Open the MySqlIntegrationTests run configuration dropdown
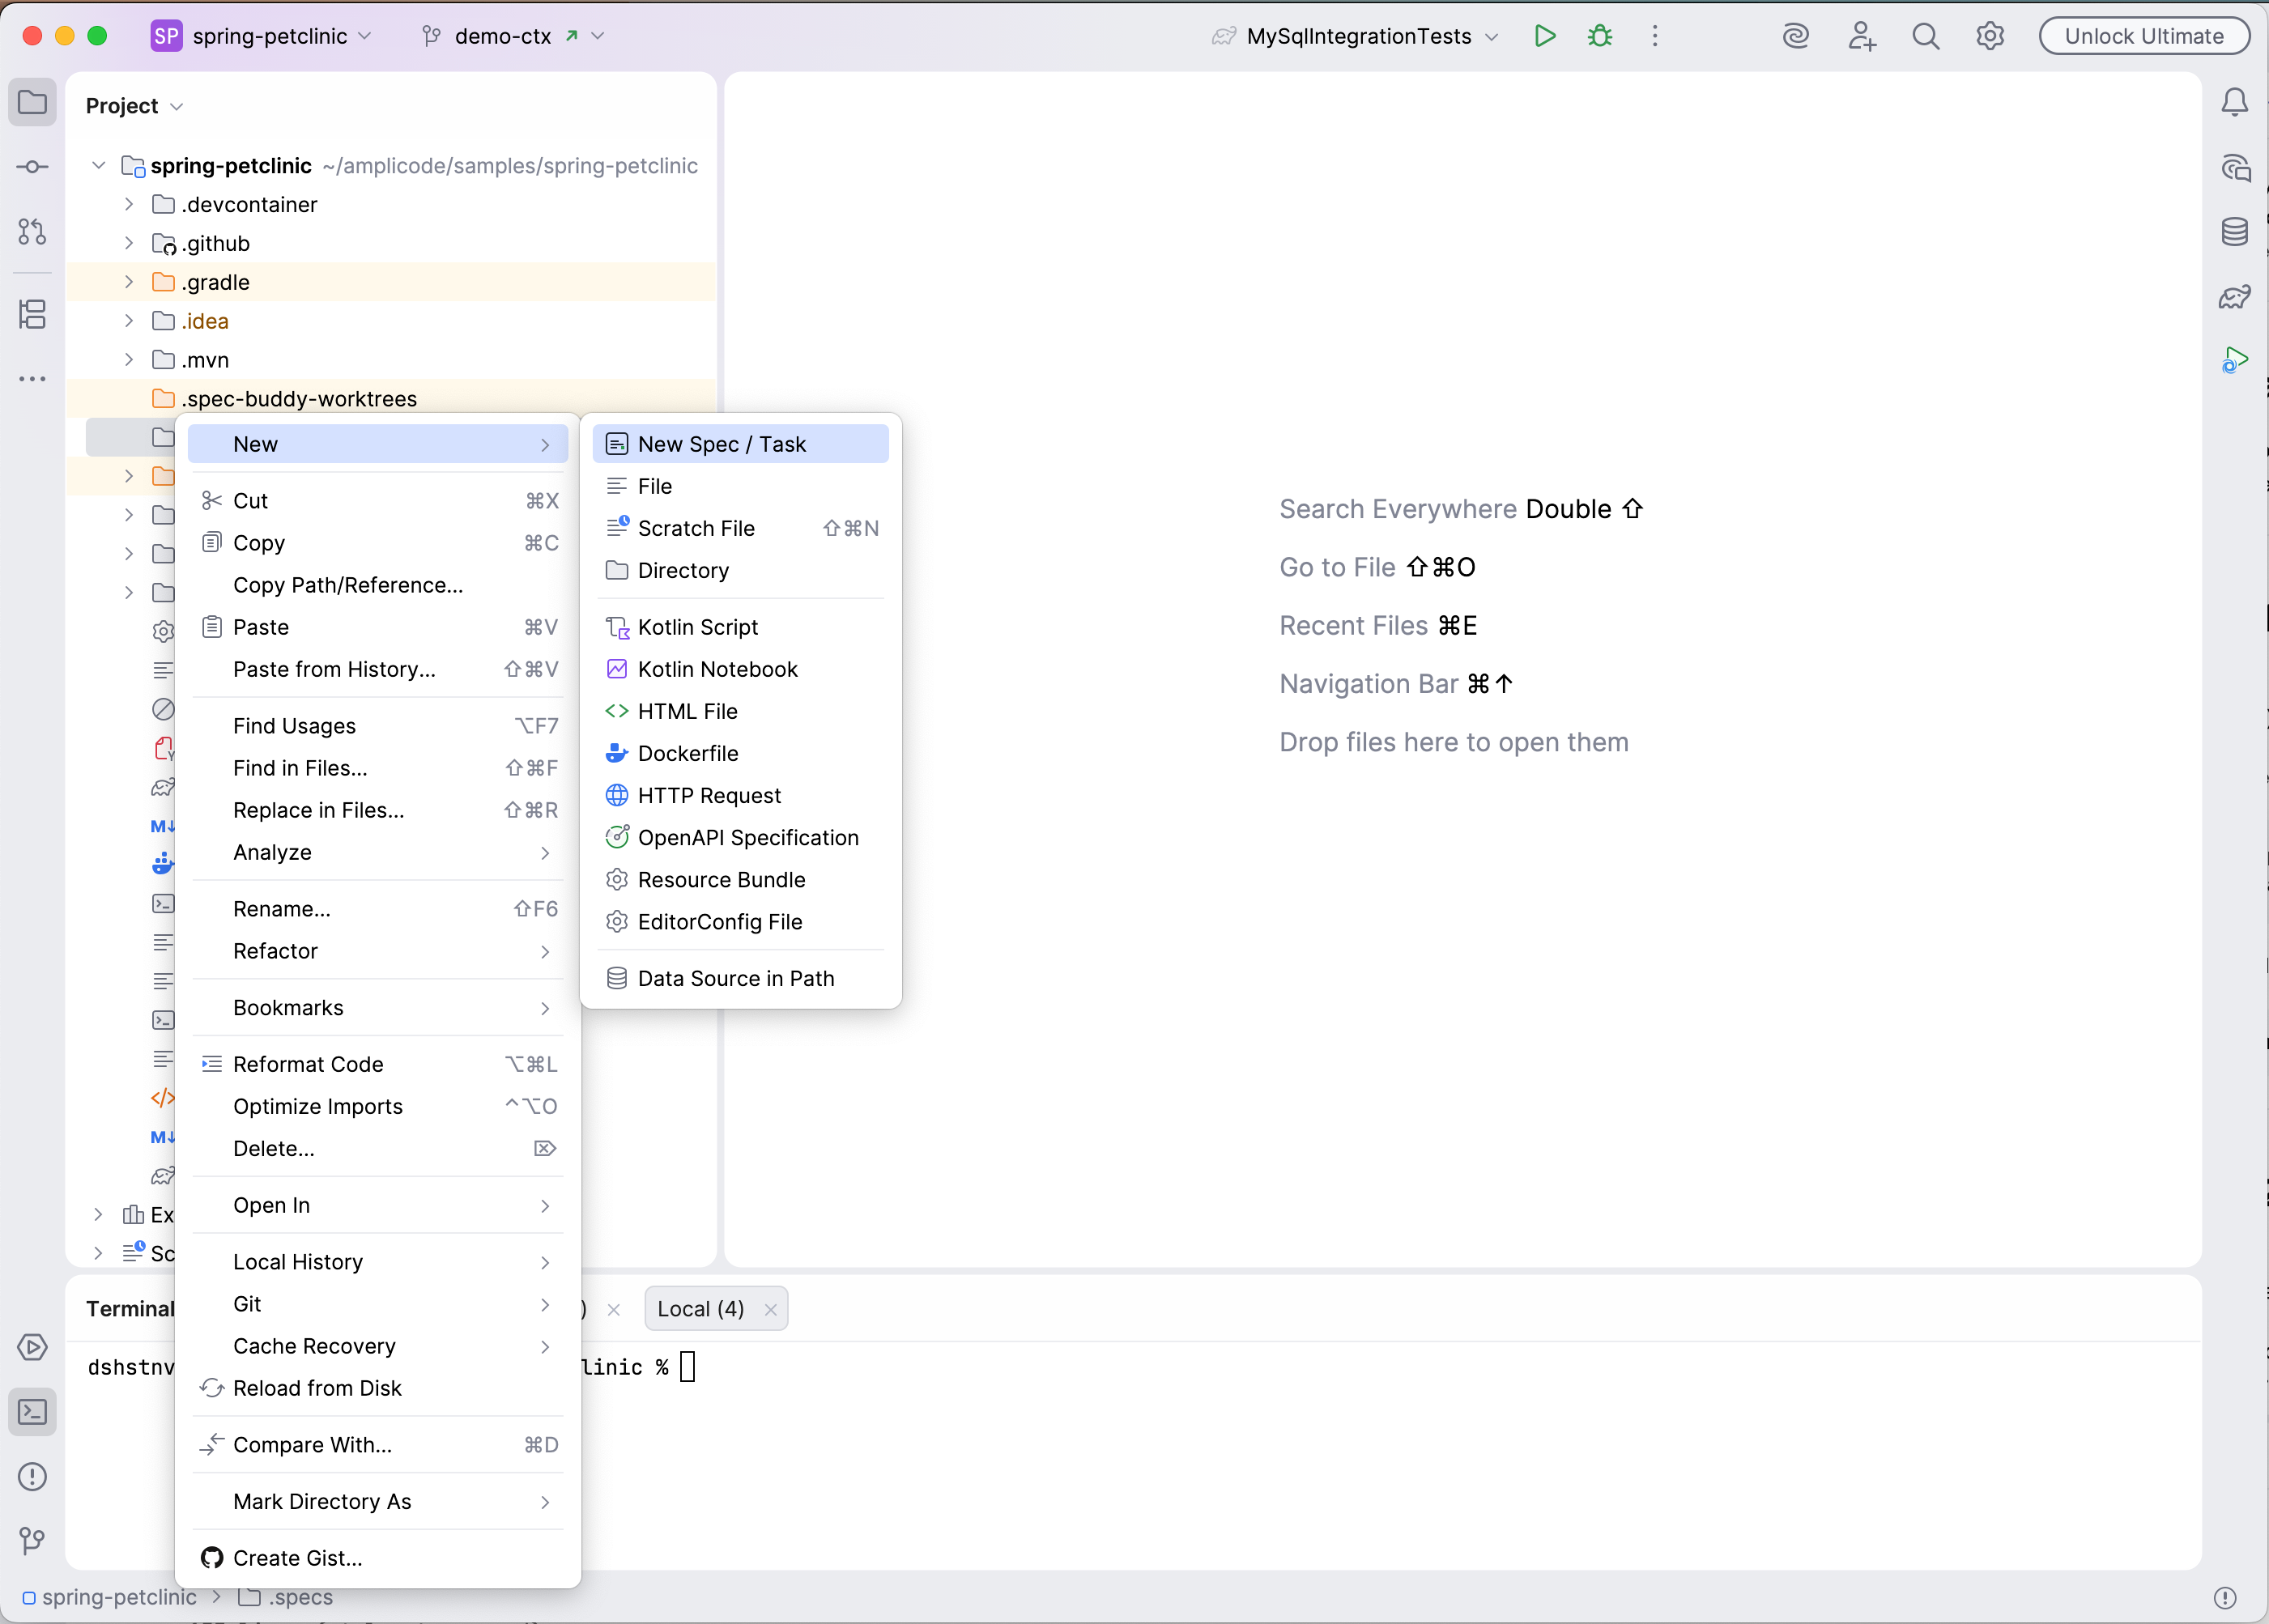 [1358, 36]
